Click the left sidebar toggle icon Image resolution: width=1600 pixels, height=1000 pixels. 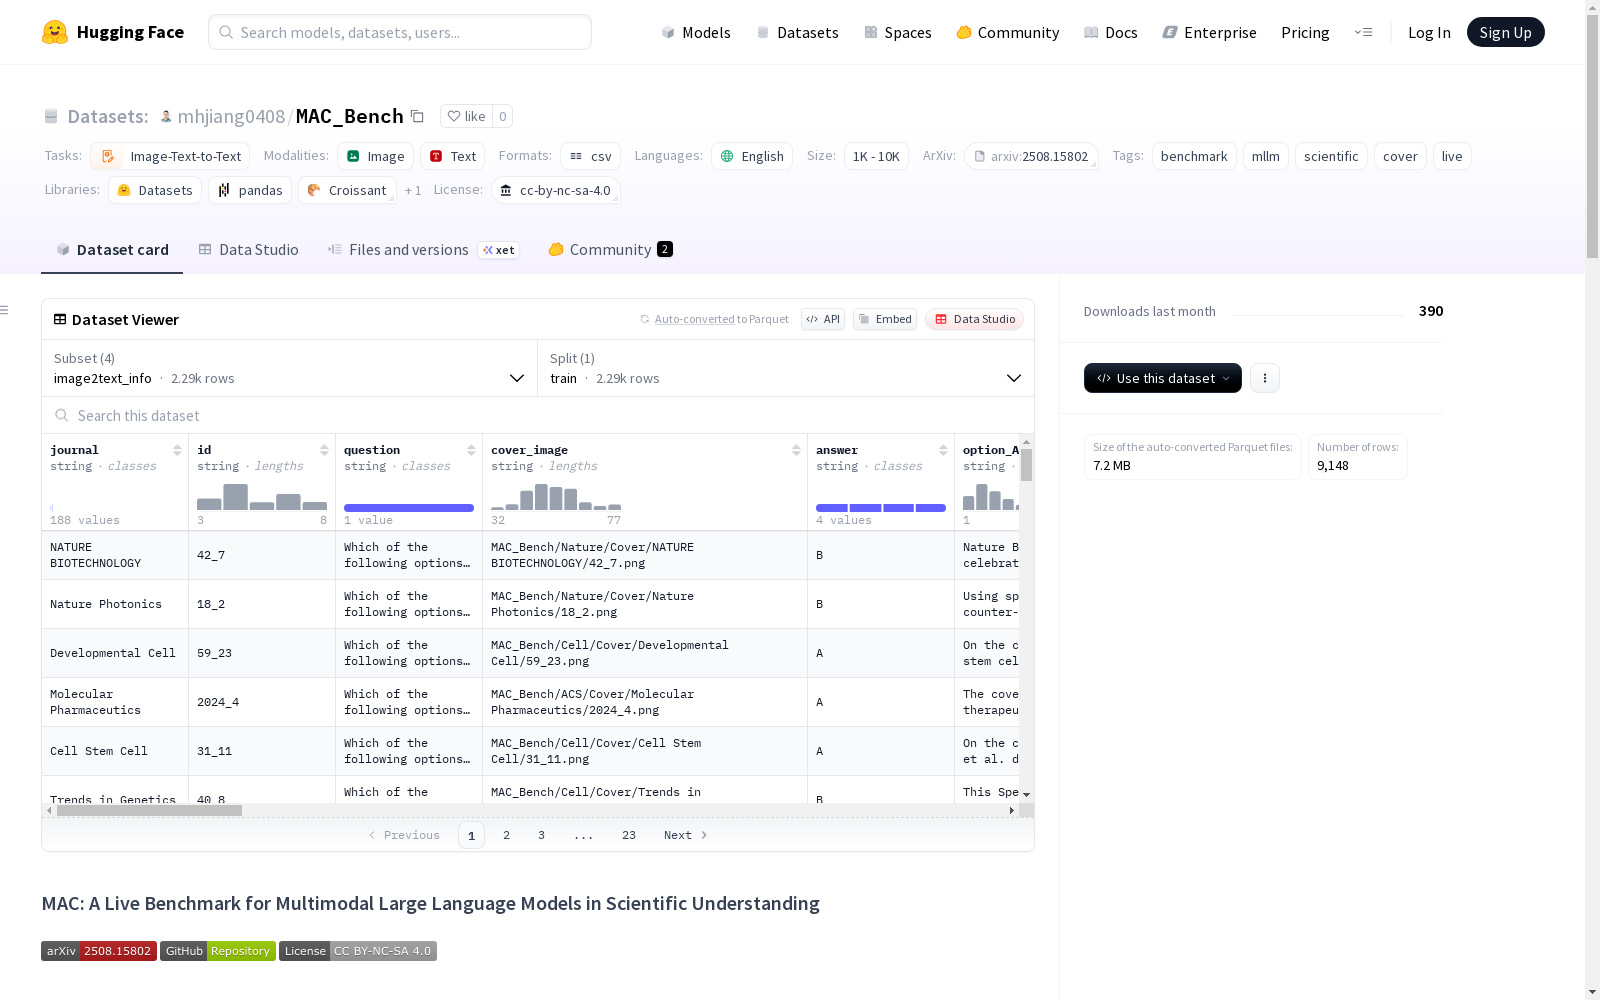coord(5,310)
